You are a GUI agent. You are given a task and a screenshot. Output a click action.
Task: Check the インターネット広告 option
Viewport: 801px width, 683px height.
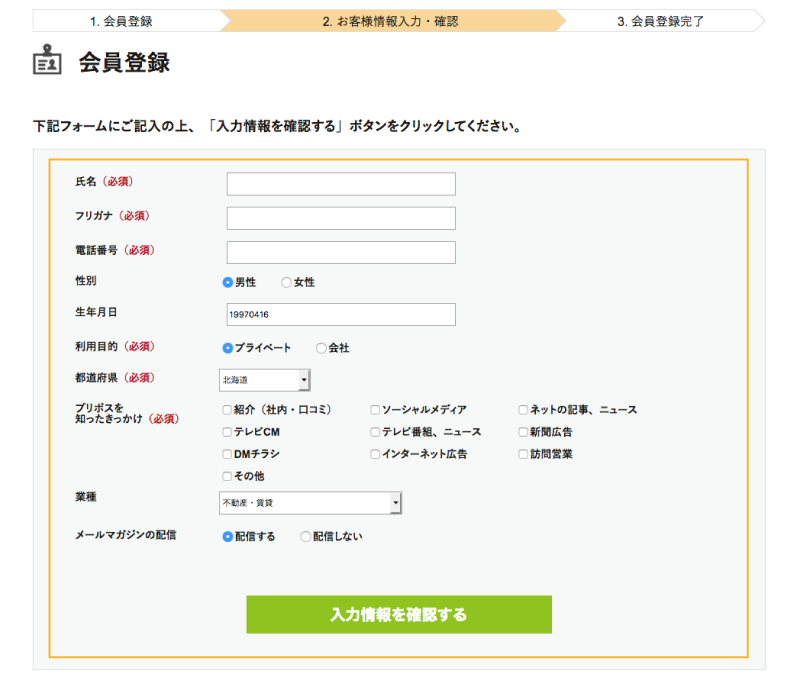tap(375, 454)
